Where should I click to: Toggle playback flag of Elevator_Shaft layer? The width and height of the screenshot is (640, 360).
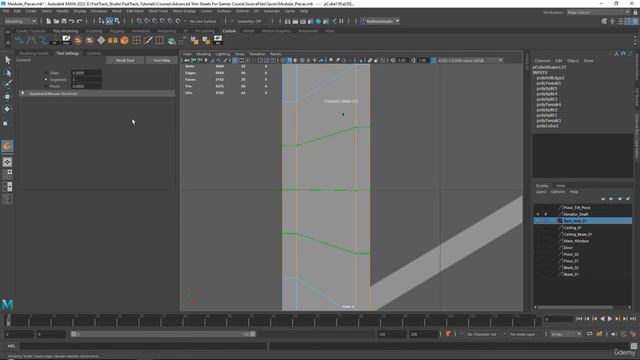point(546,214)
